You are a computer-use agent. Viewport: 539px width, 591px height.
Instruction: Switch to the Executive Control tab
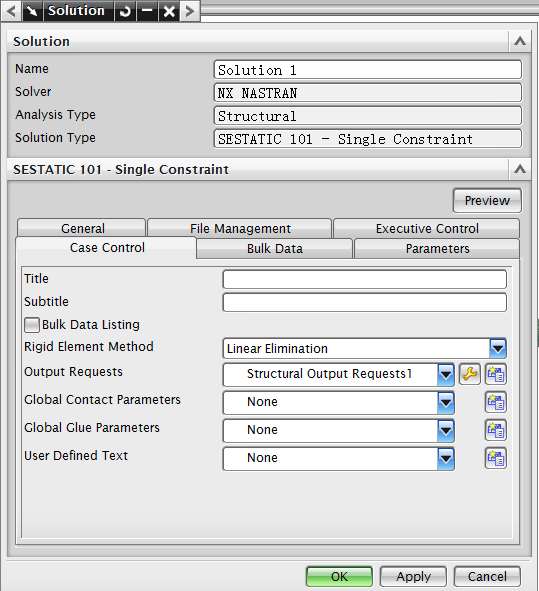(x=427, y=228)
